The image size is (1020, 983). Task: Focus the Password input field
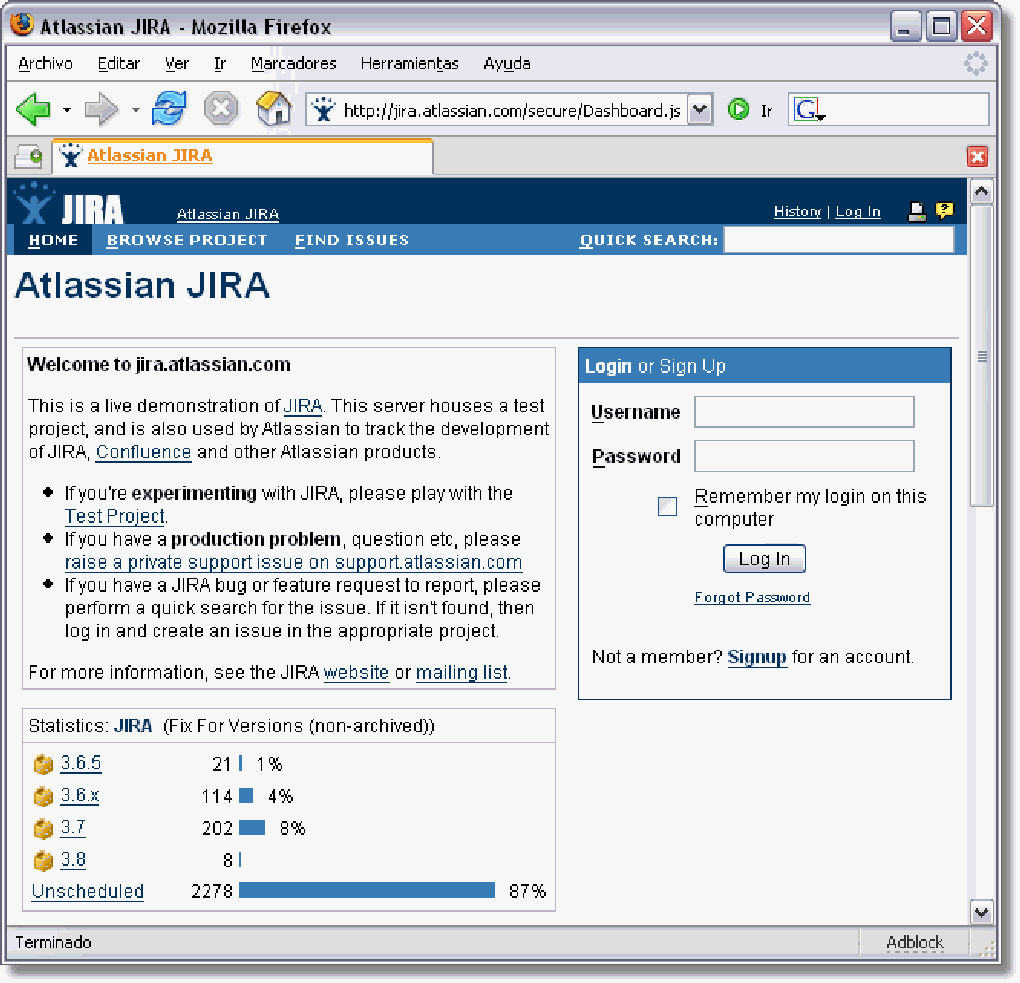[804, 456]
